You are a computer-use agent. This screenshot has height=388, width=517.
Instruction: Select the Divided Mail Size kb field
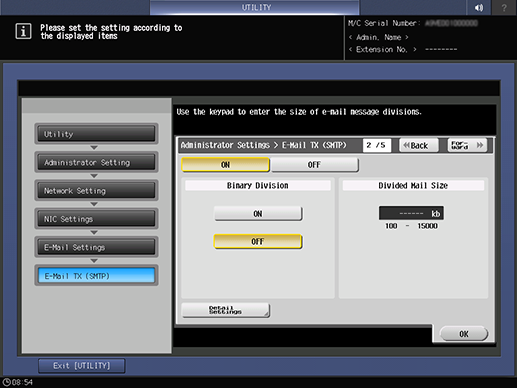coord(411,213)
